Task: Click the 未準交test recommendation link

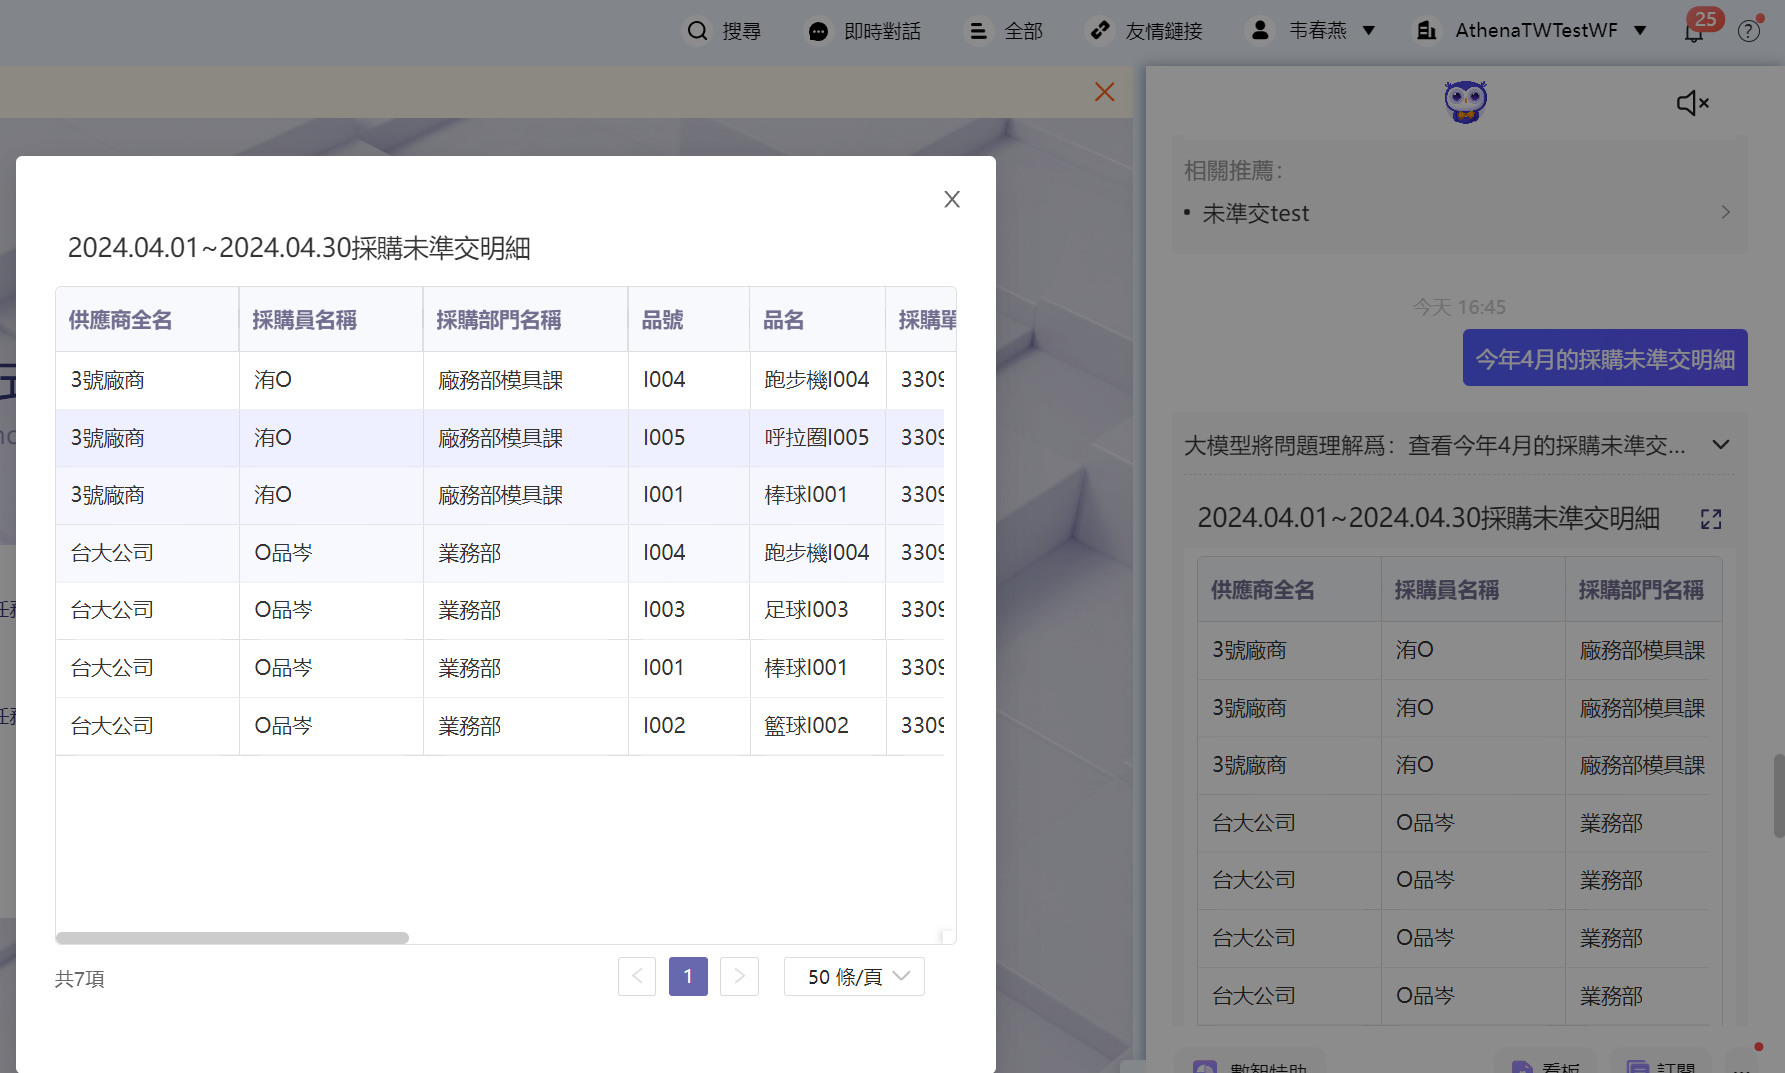Action: click(x=1255, y=213)
